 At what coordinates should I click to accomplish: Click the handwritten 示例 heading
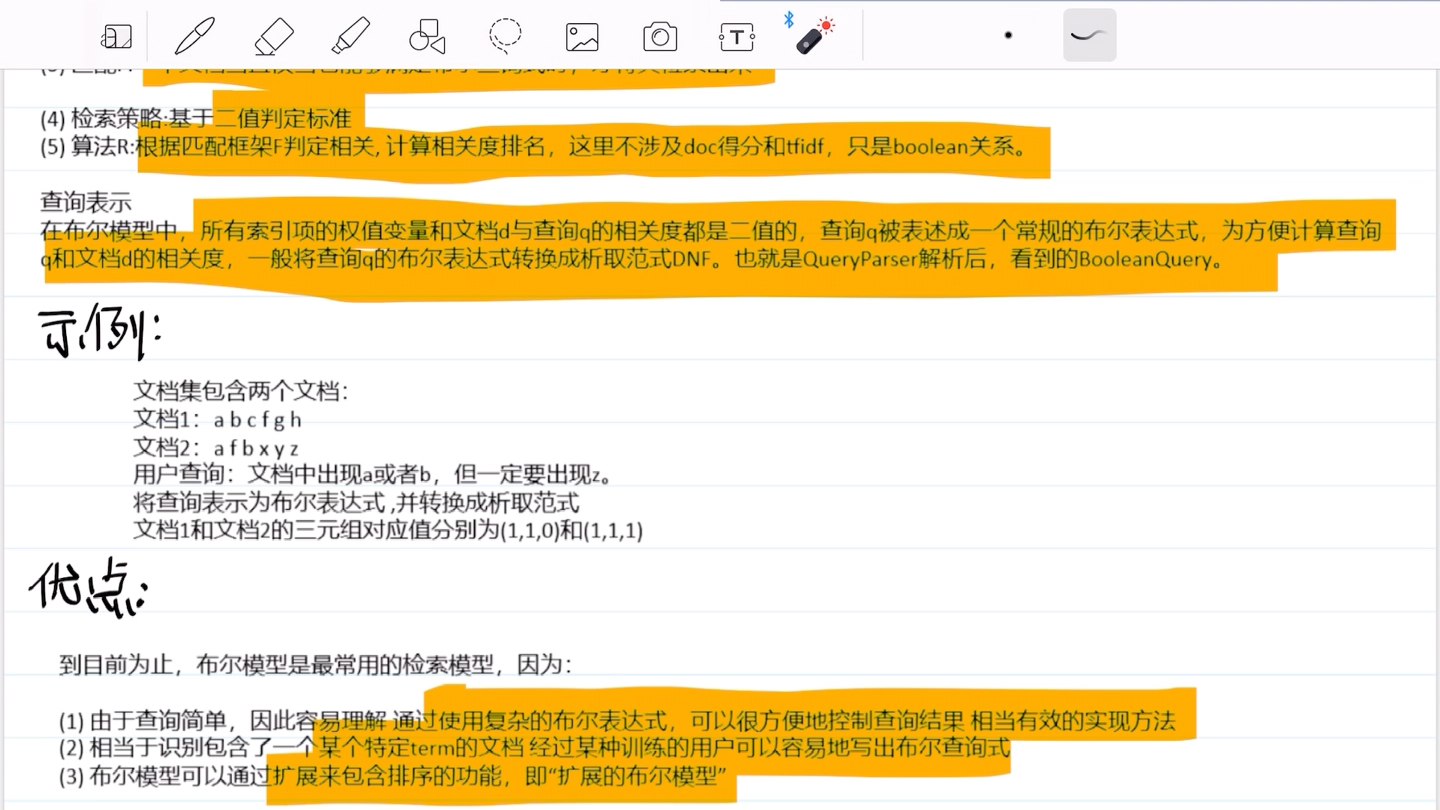pos(99,332)
